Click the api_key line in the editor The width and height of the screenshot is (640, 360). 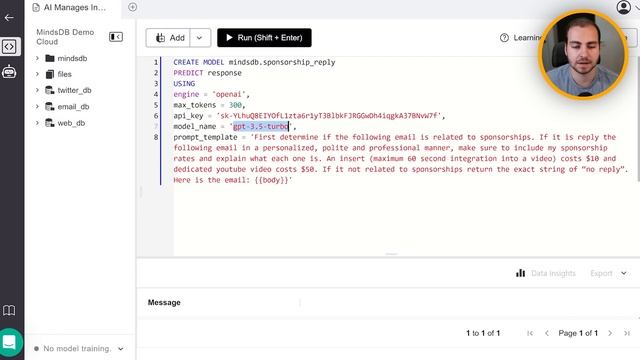[x=309, y=116]
